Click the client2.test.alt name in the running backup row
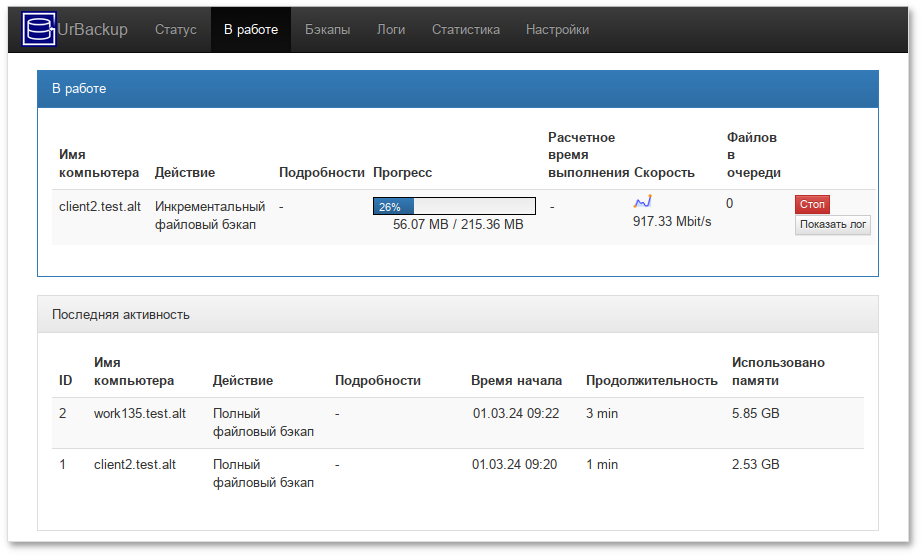922x556 pixels. tap(100, 206)
